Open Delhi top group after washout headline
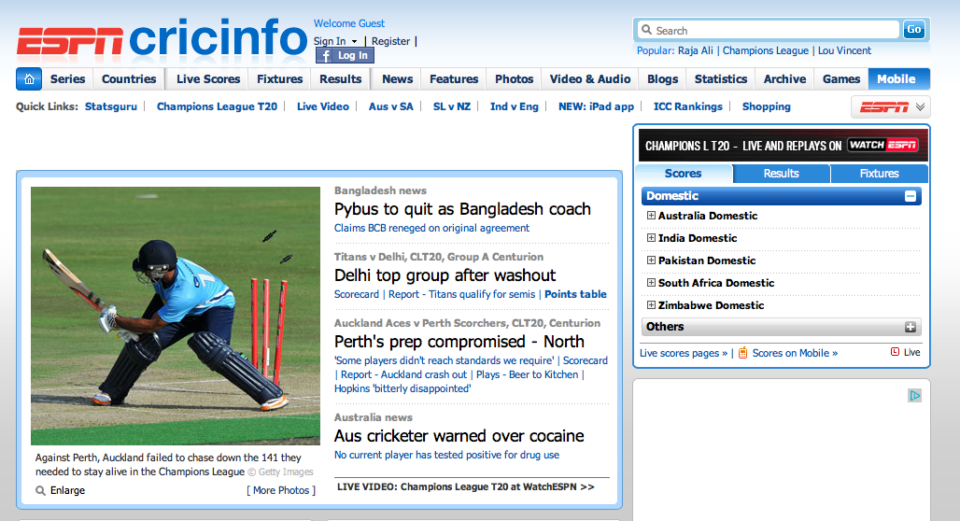 tap(444, 275)
